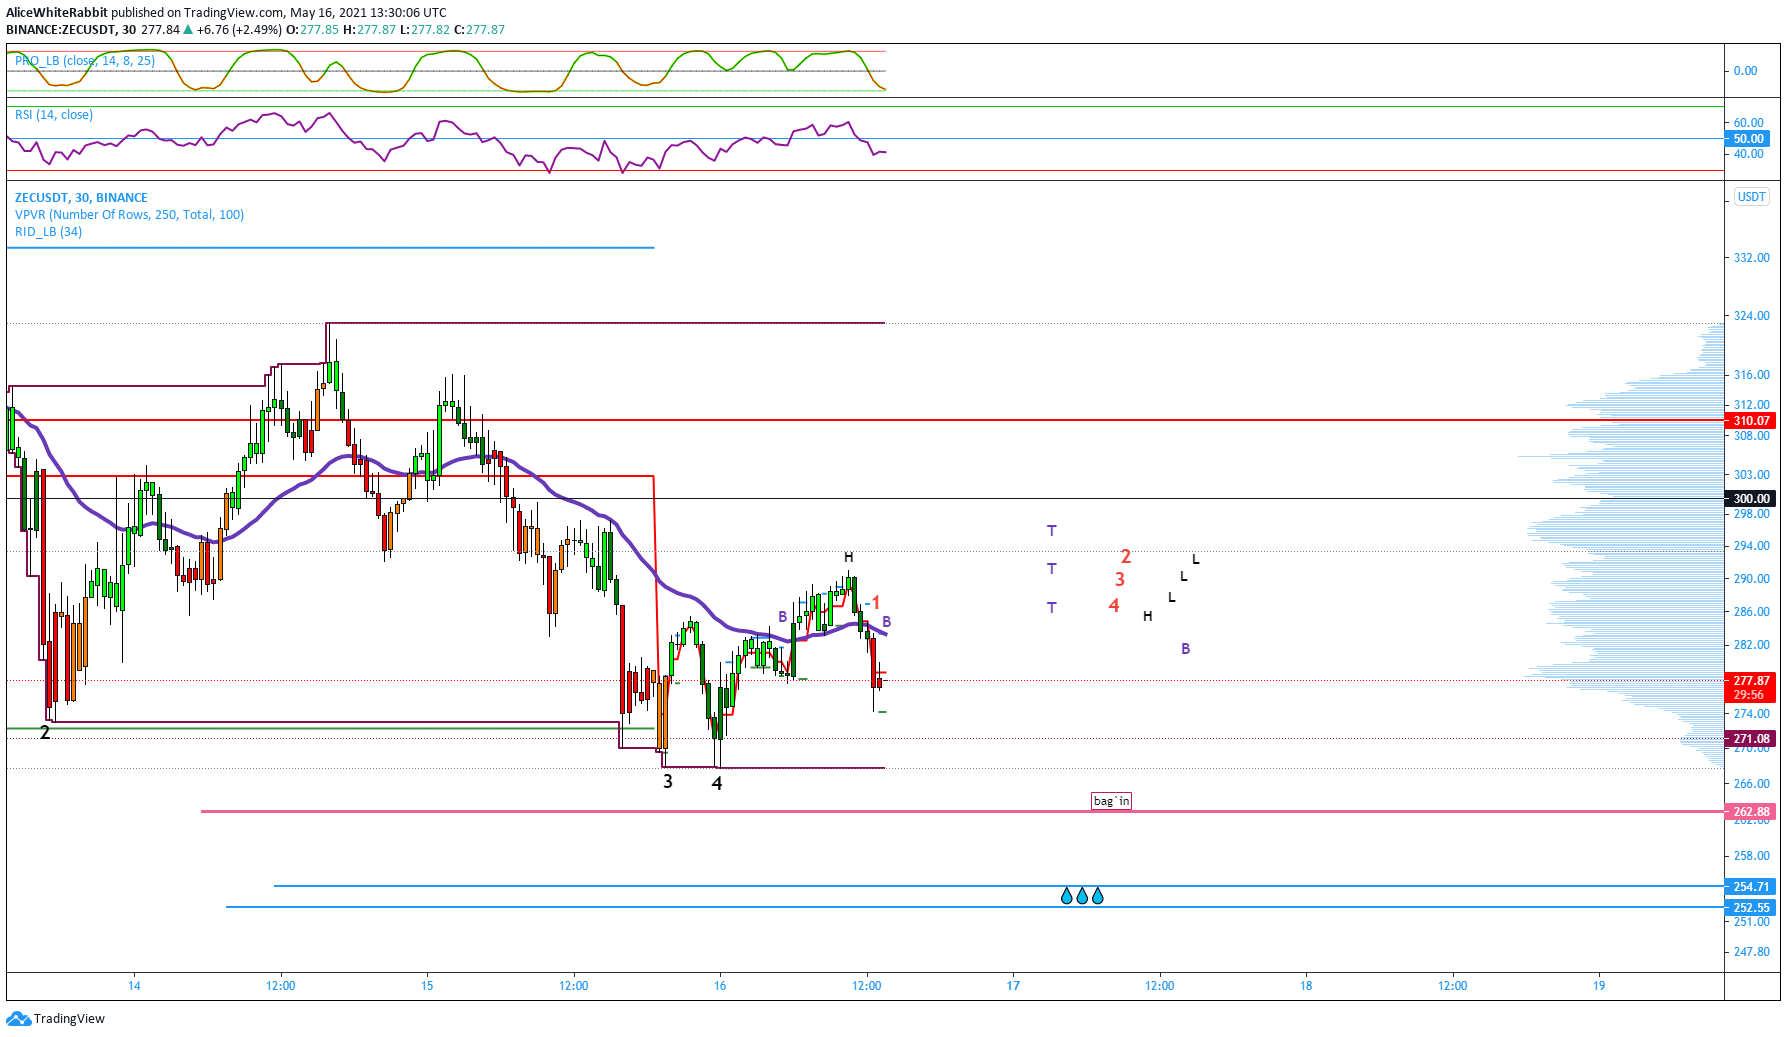Click the three water drop icons near 254.71

(1082, 896)
